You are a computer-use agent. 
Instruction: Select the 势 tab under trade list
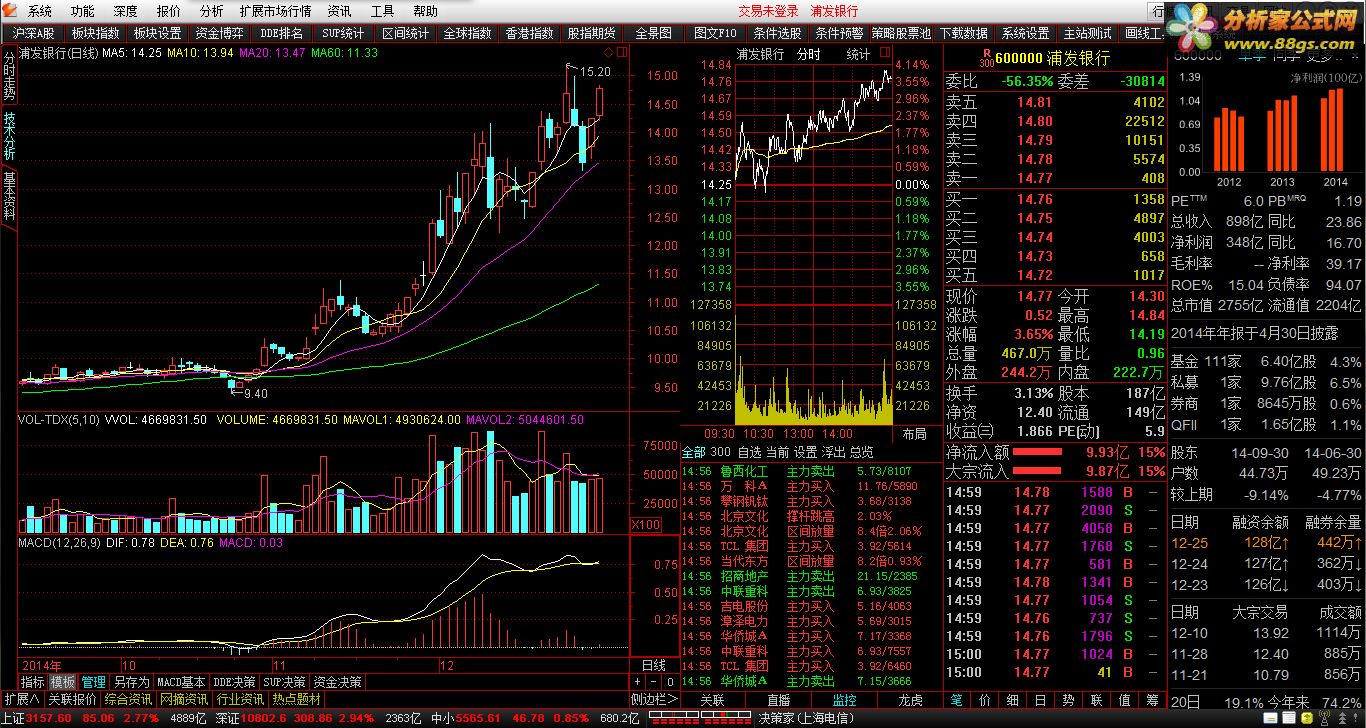click(x=1069, y=700)
